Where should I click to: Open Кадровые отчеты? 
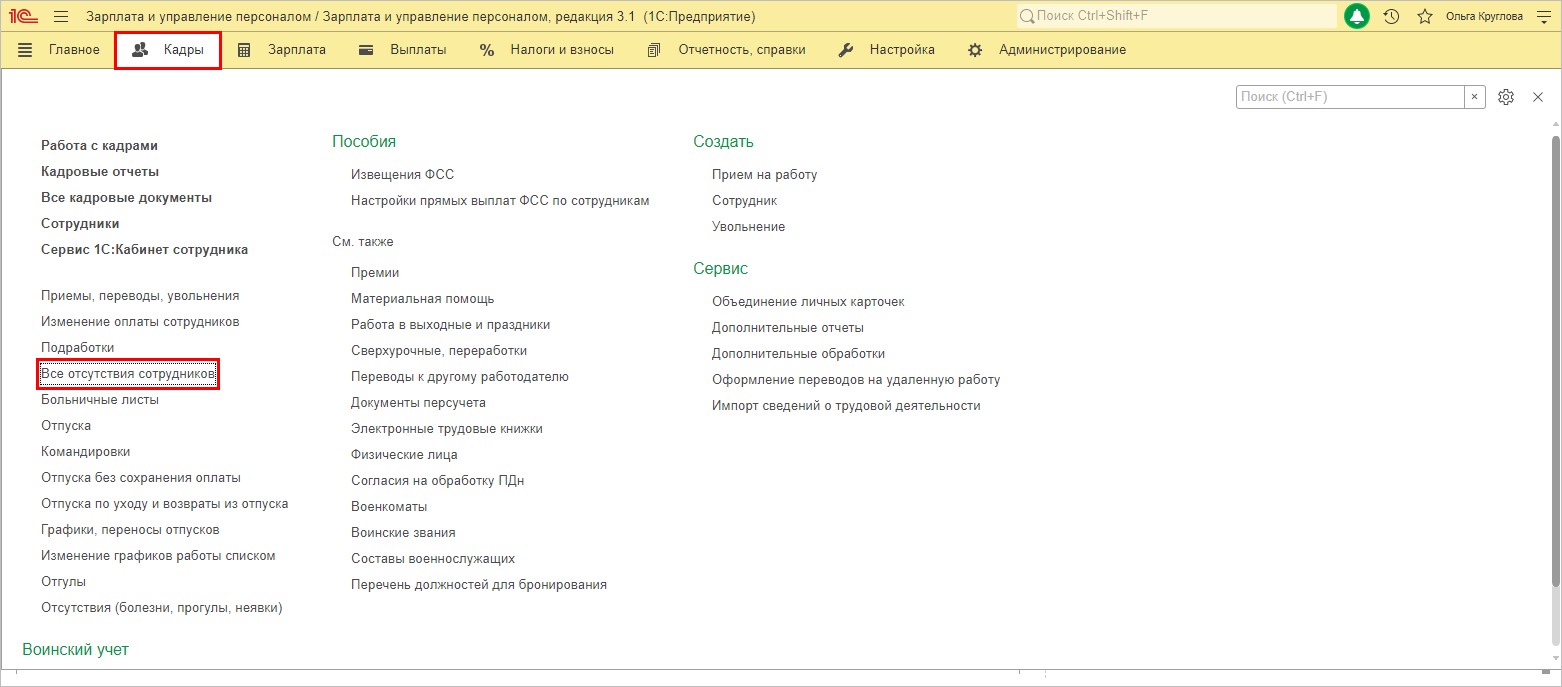[100, 172]
